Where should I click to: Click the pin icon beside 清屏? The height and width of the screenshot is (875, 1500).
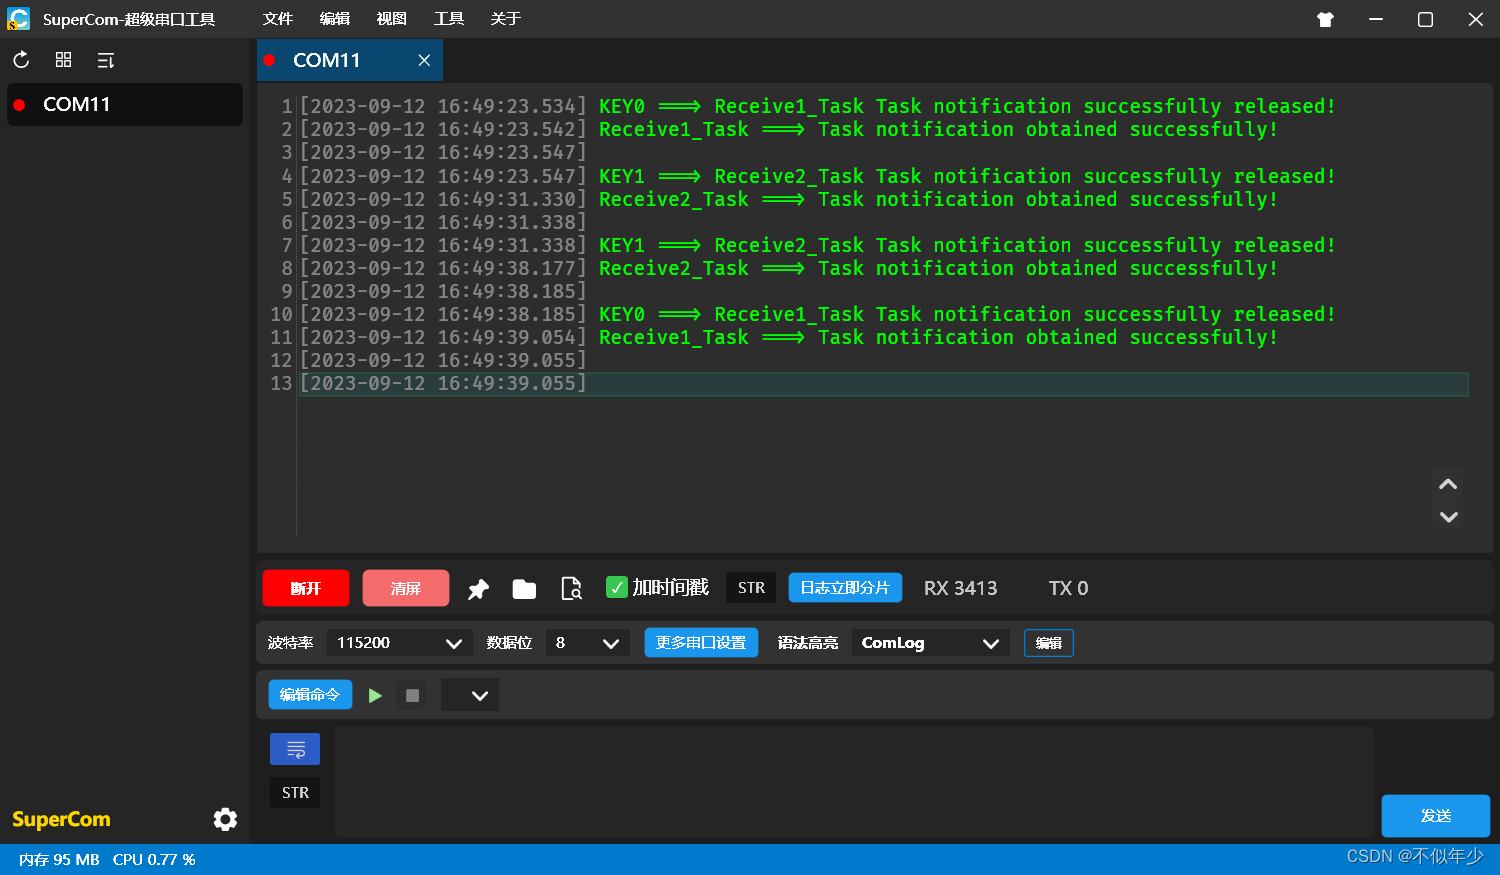478,589
